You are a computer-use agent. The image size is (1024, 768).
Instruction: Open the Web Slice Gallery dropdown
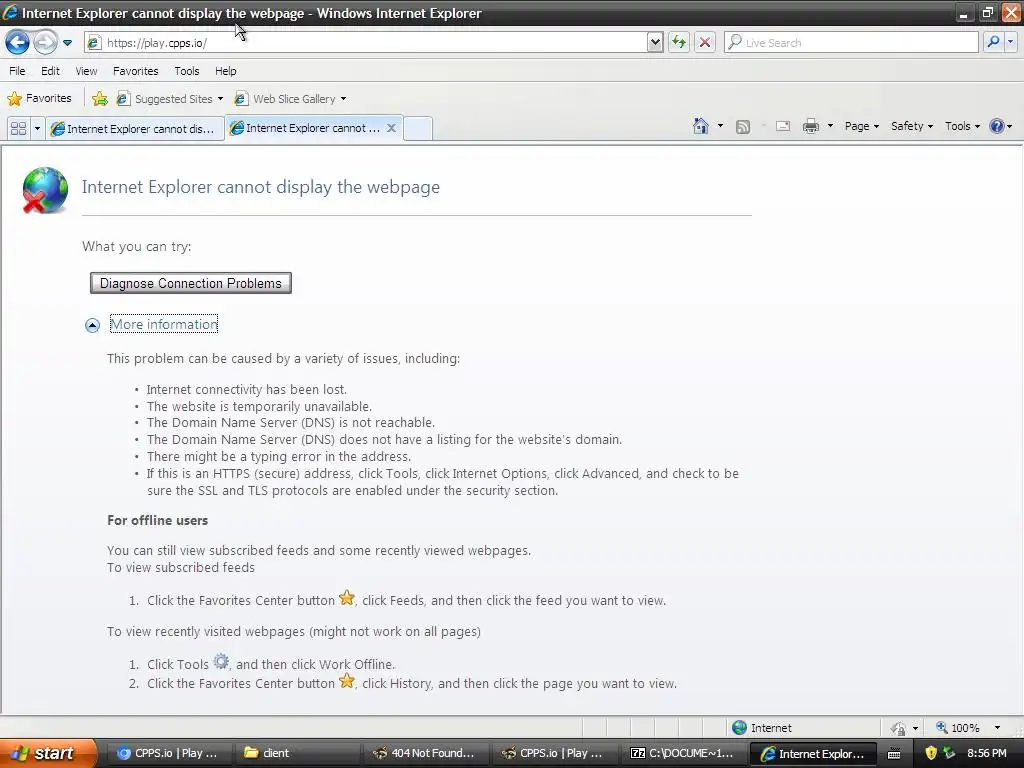(x=290, y=99)
